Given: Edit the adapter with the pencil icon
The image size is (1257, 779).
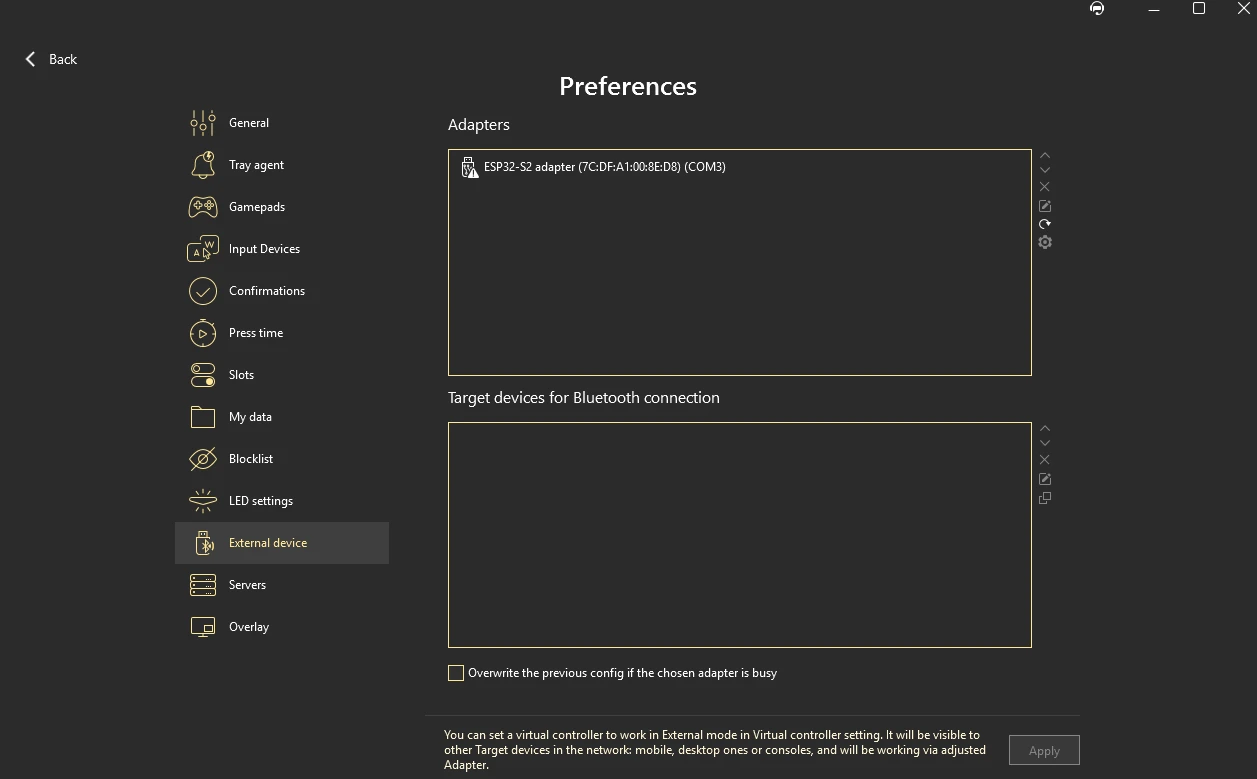Looking at the screenshot, I should pos(1045,206).
